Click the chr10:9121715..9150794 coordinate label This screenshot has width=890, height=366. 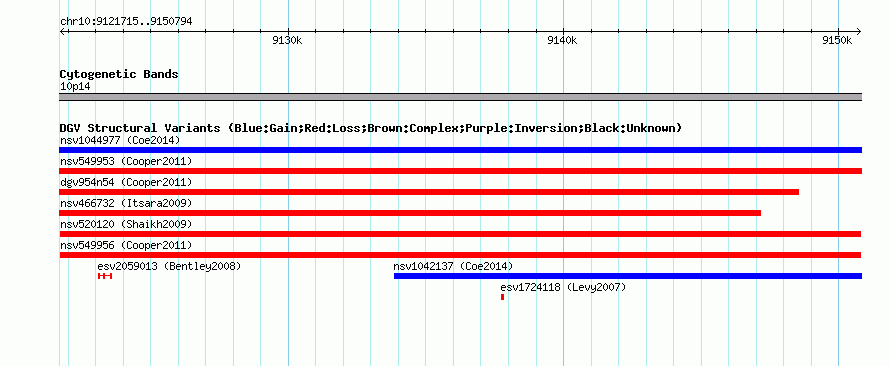126,22
